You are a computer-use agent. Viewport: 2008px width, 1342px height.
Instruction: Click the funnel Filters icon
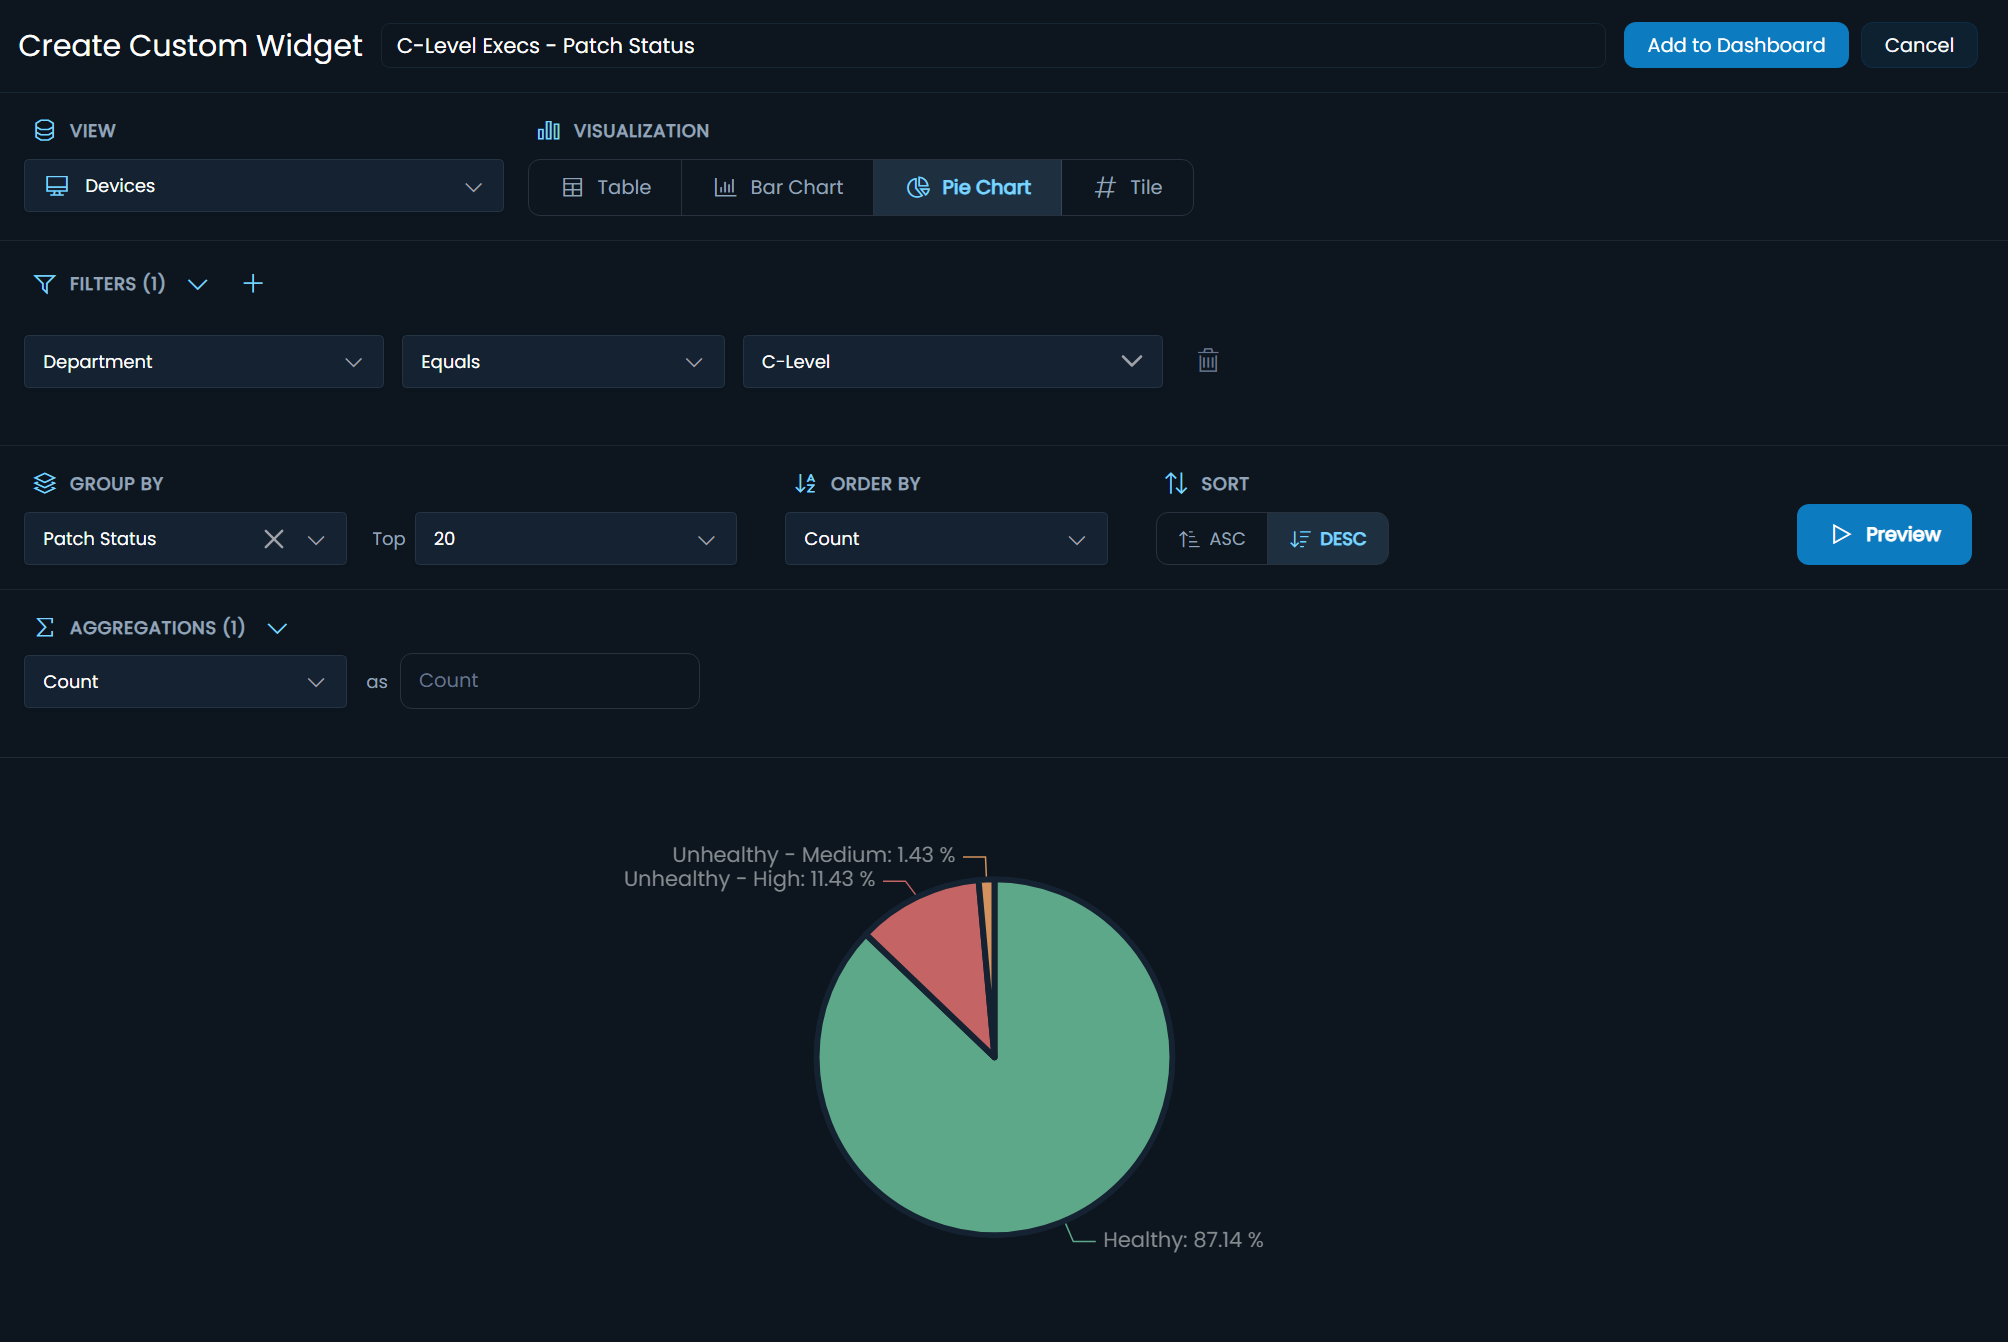[44, 284]
